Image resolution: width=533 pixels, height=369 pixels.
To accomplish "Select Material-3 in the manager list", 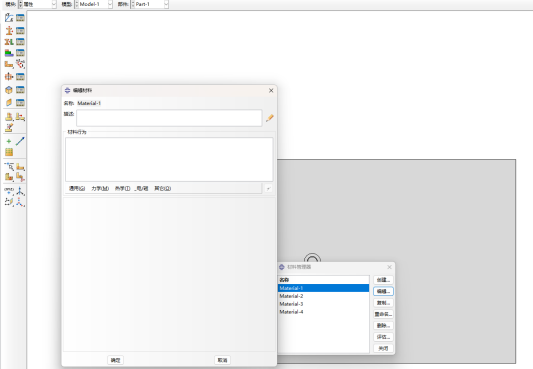I will (x=324, y=304).
